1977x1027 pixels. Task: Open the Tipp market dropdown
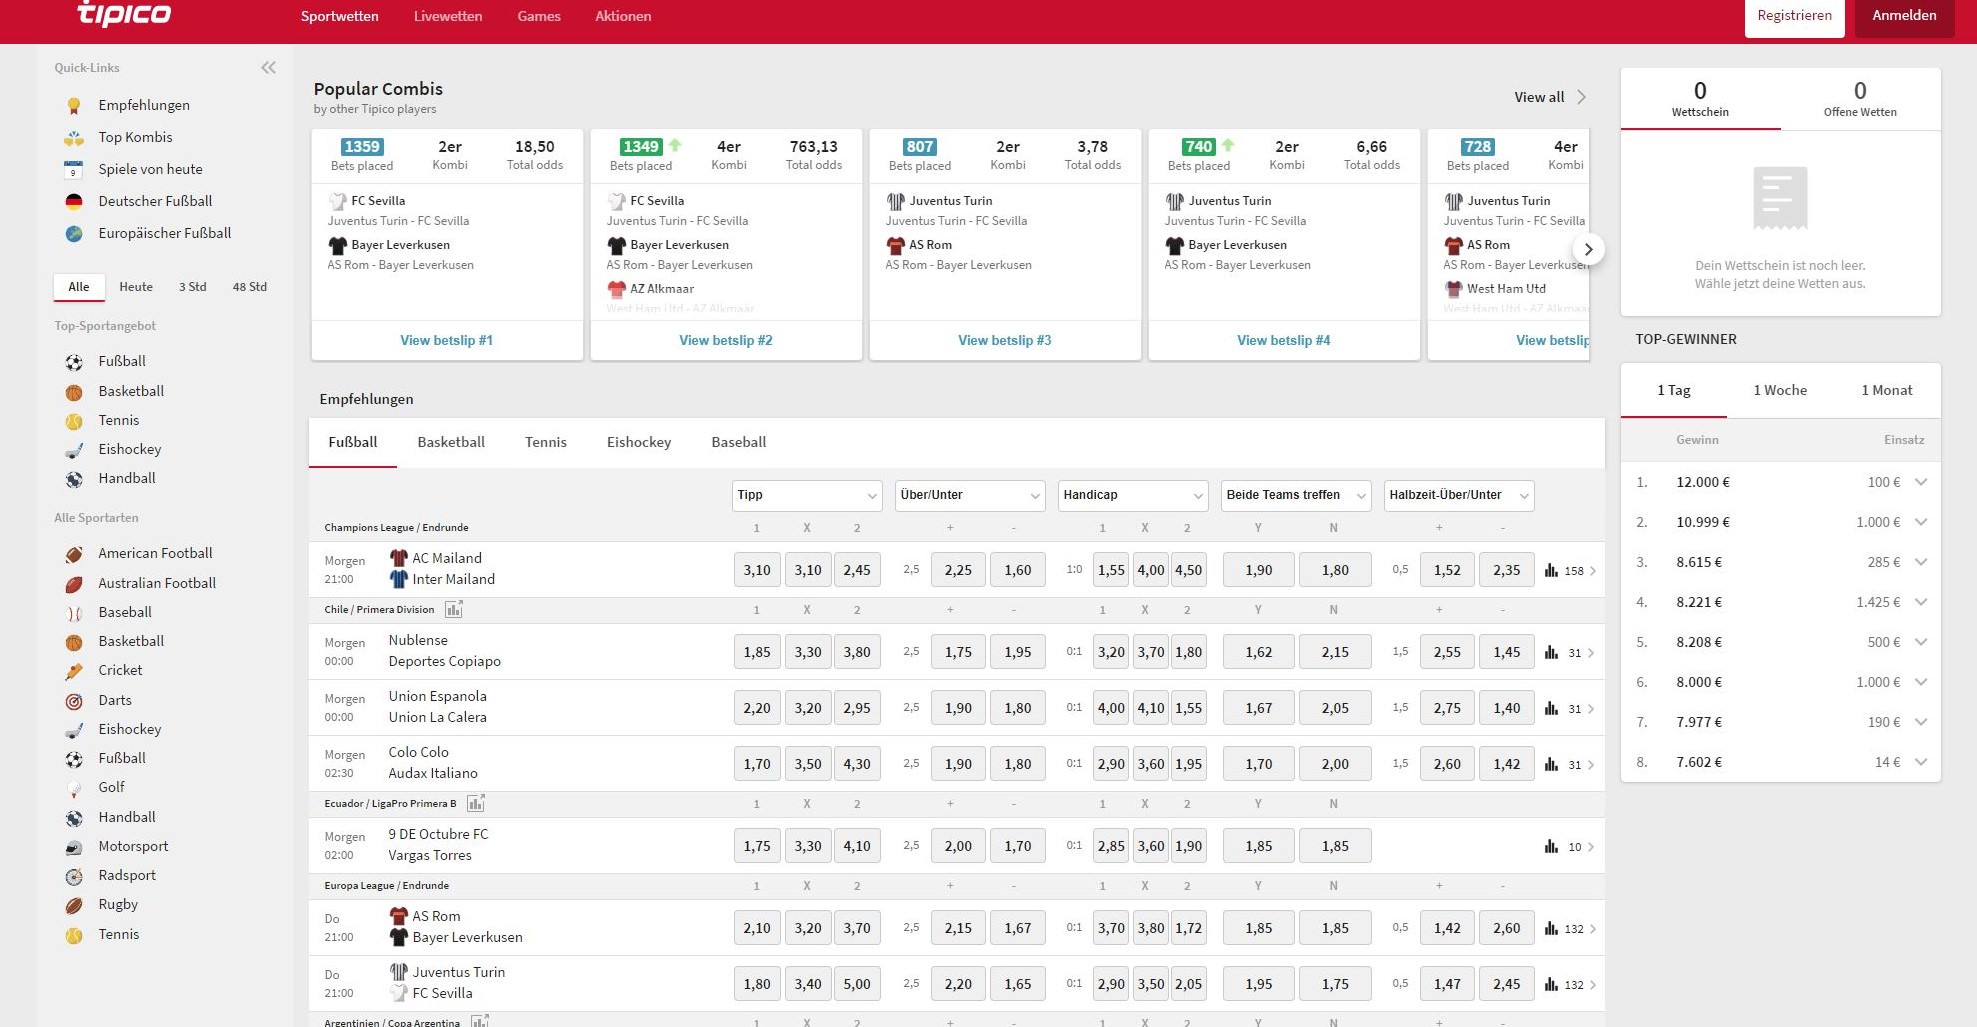point(806,495)
